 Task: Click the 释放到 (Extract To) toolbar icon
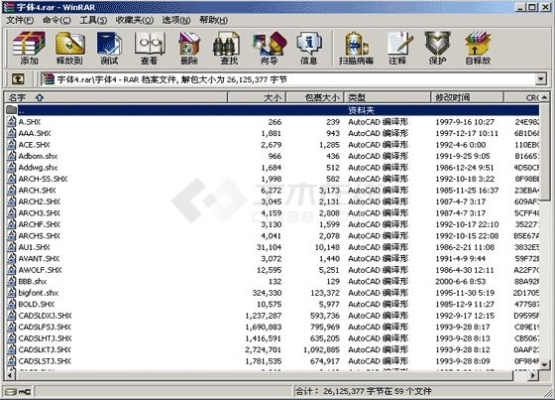coord(70,48)
